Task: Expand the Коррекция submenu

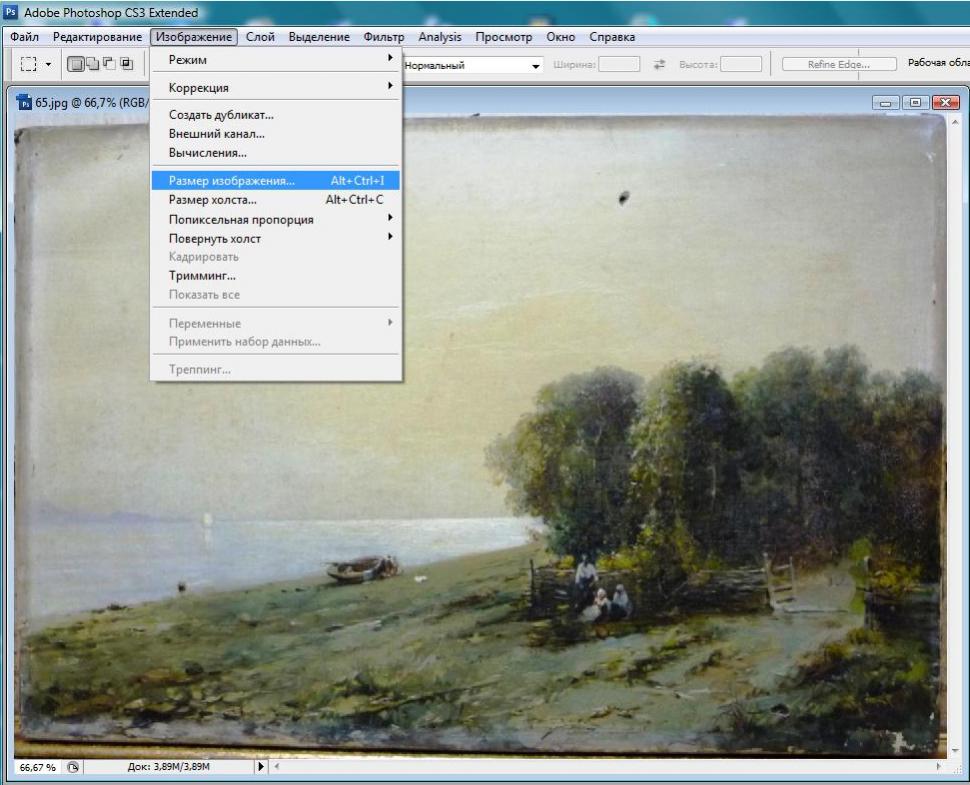Action: 276,88
